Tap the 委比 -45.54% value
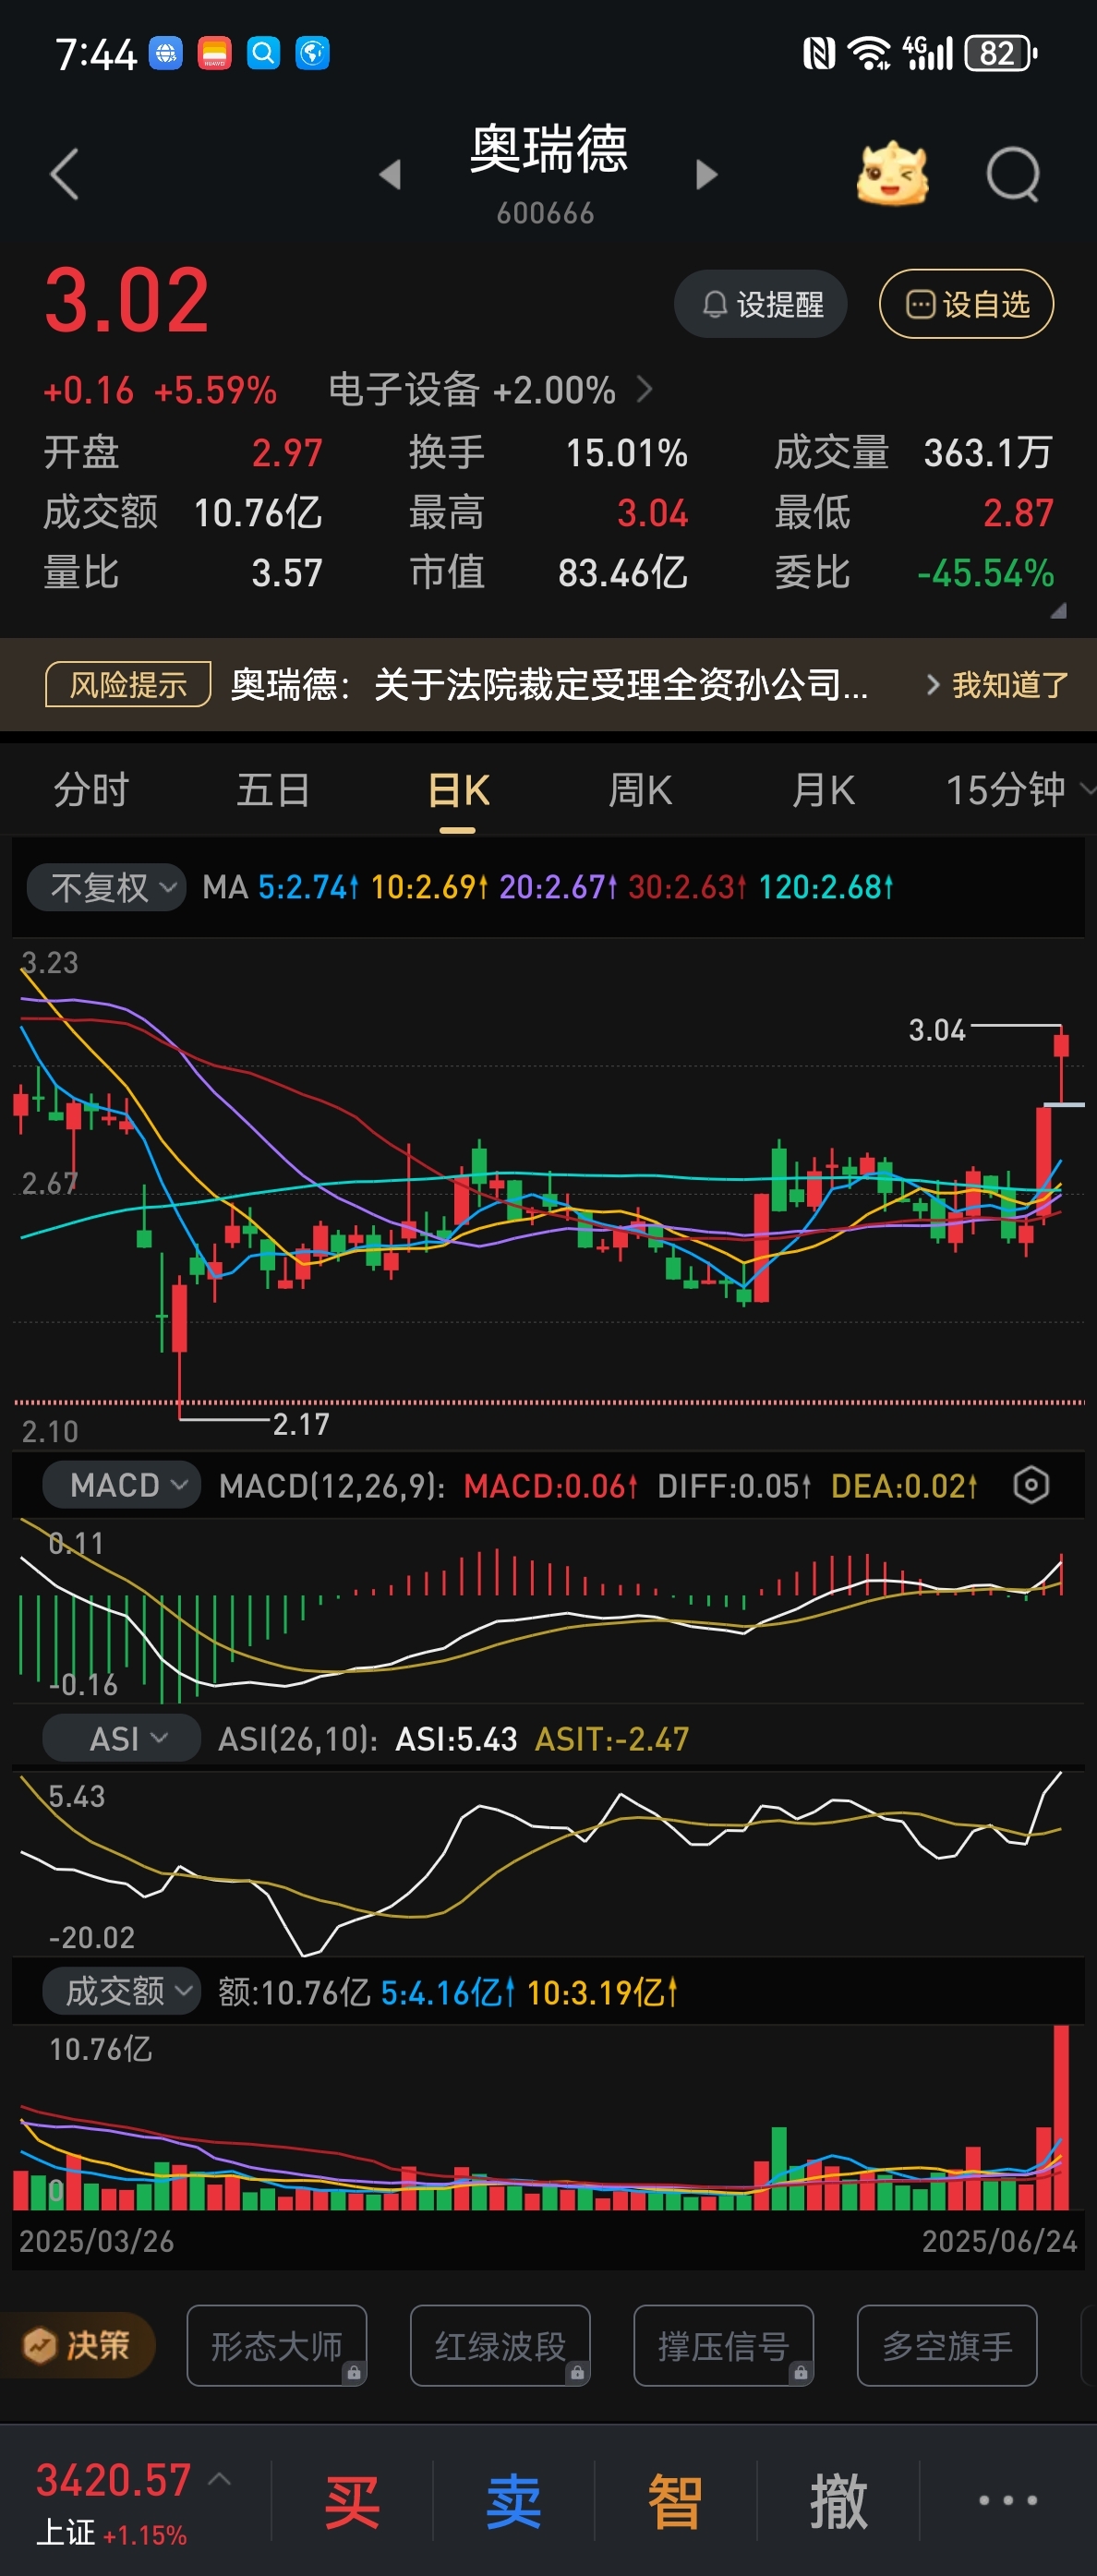This screenshot has width=1097, height=2576. coord(986,573)
